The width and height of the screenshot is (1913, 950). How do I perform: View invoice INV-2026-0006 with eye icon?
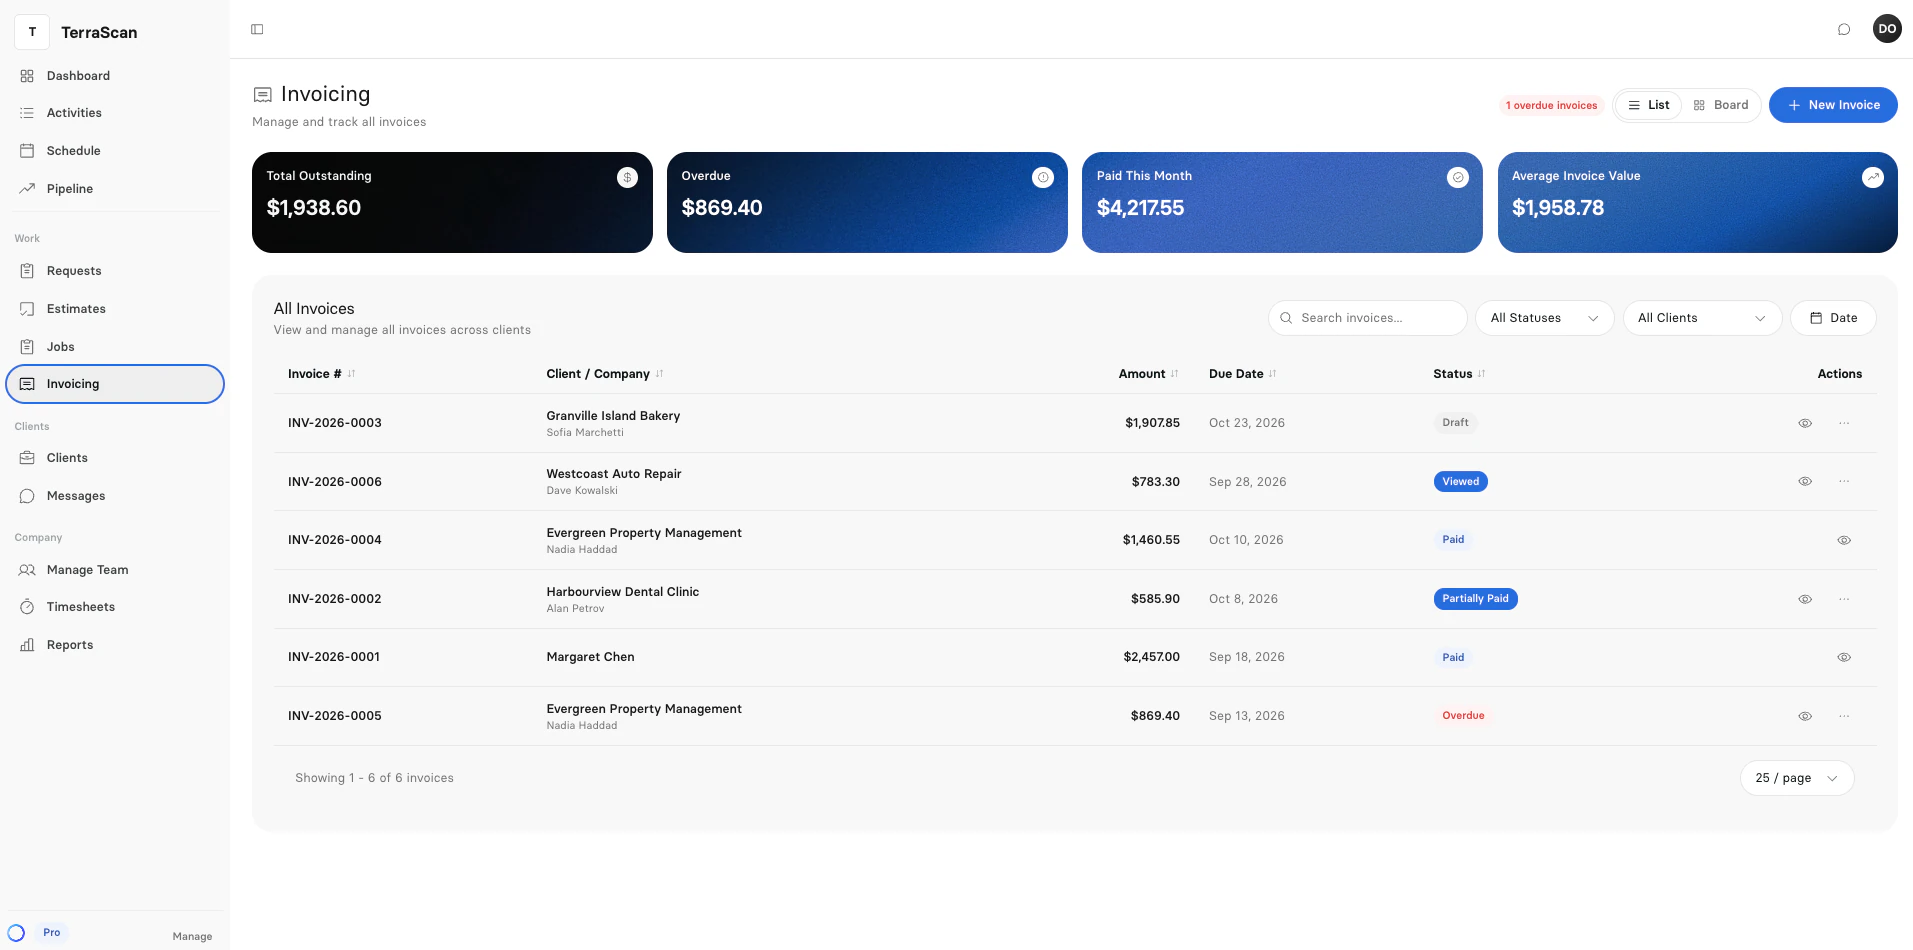[x=1805, y=481]
